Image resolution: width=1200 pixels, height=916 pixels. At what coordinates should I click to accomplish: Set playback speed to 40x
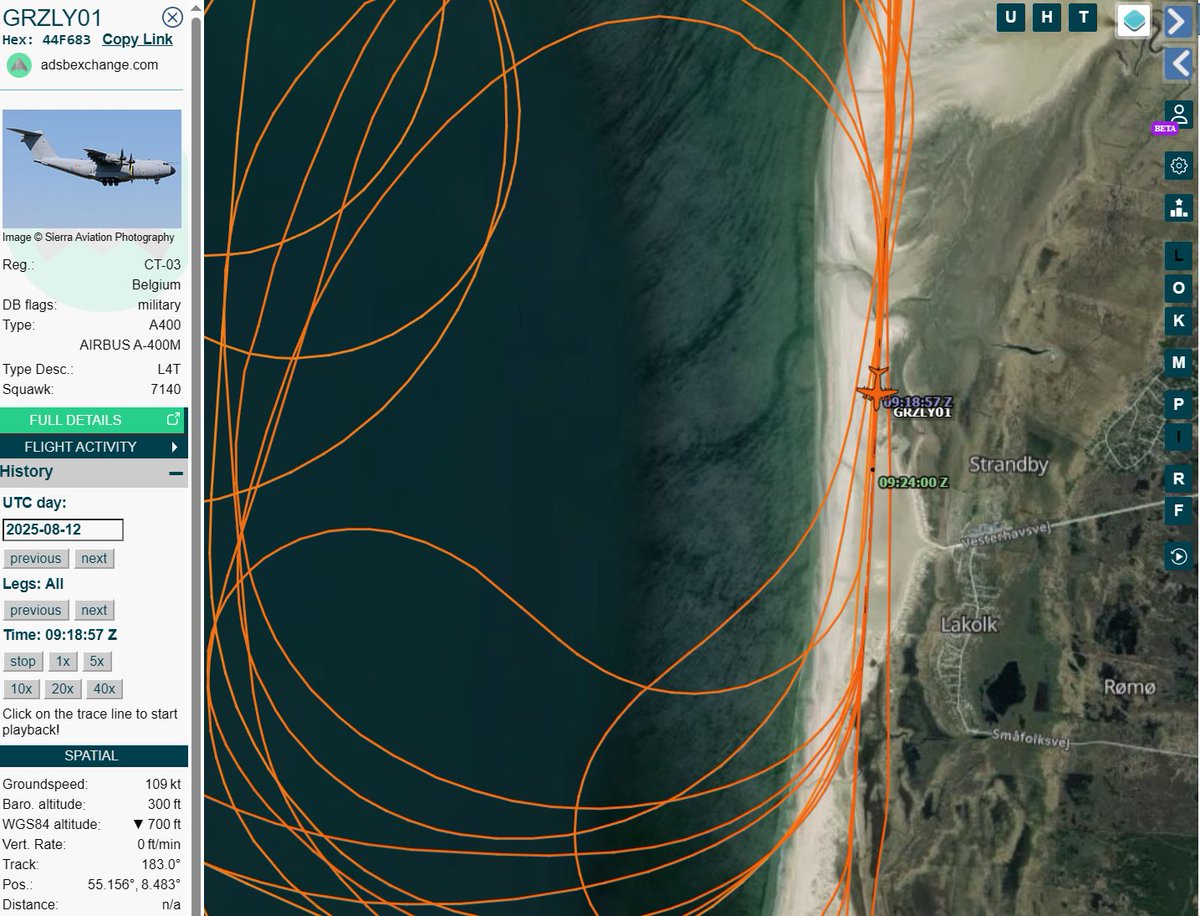pos(103,688)
